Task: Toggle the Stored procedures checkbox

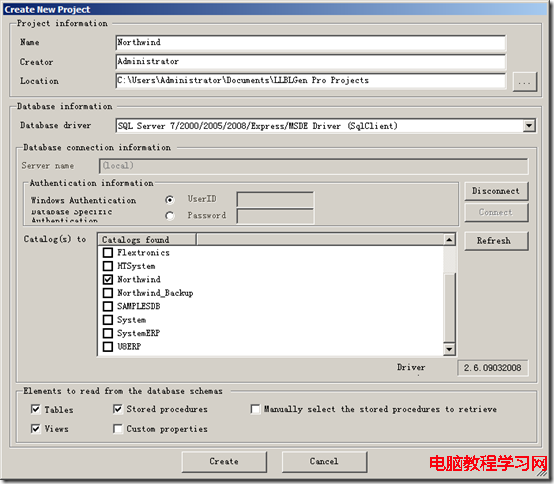Action: pyautogui.click(x=118, y=409)
